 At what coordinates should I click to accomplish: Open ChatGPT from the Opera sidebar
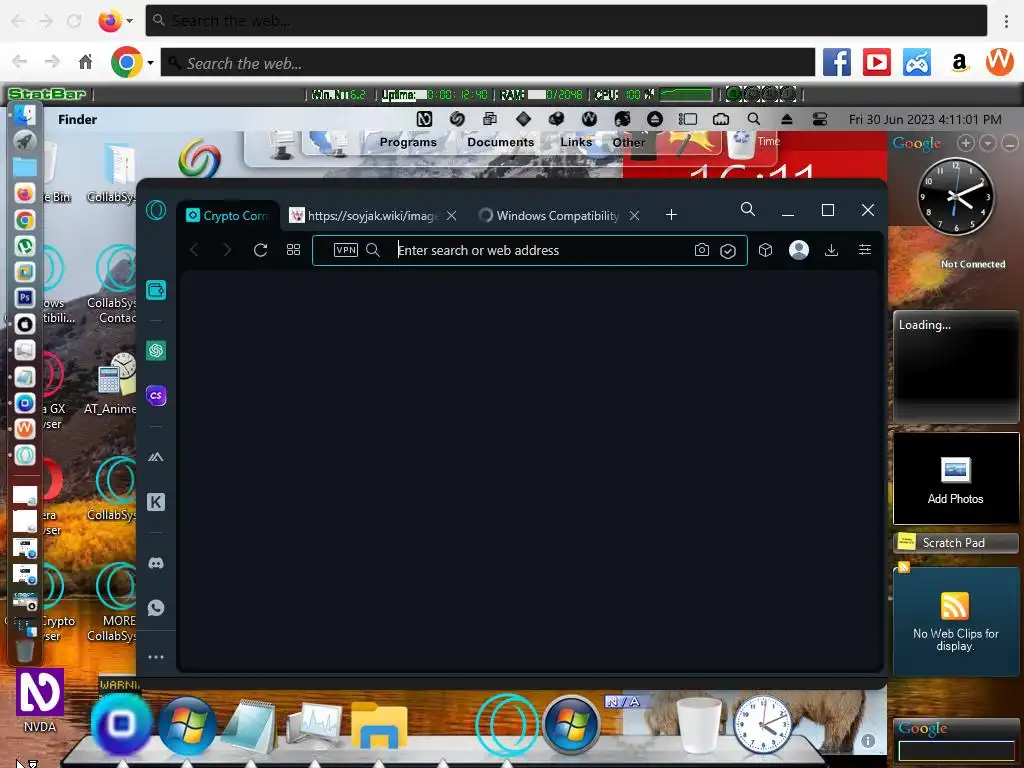[x=155, y=351]
